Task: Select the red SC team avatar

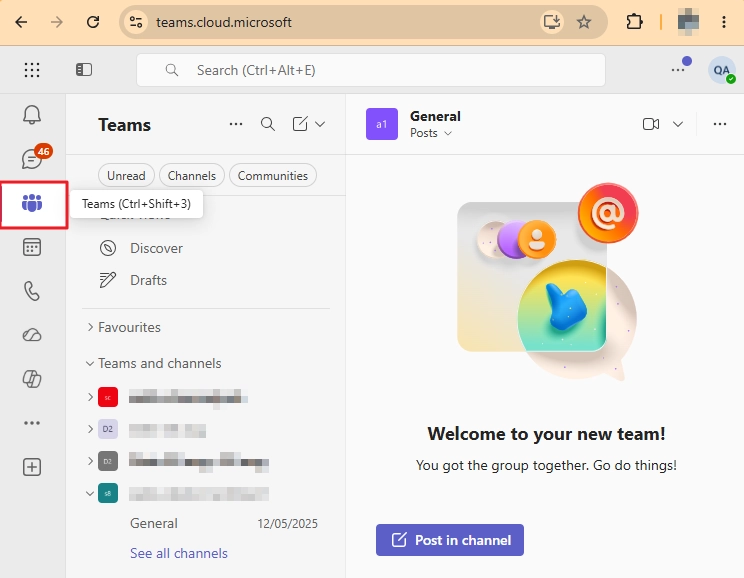Action: [108, 397]
